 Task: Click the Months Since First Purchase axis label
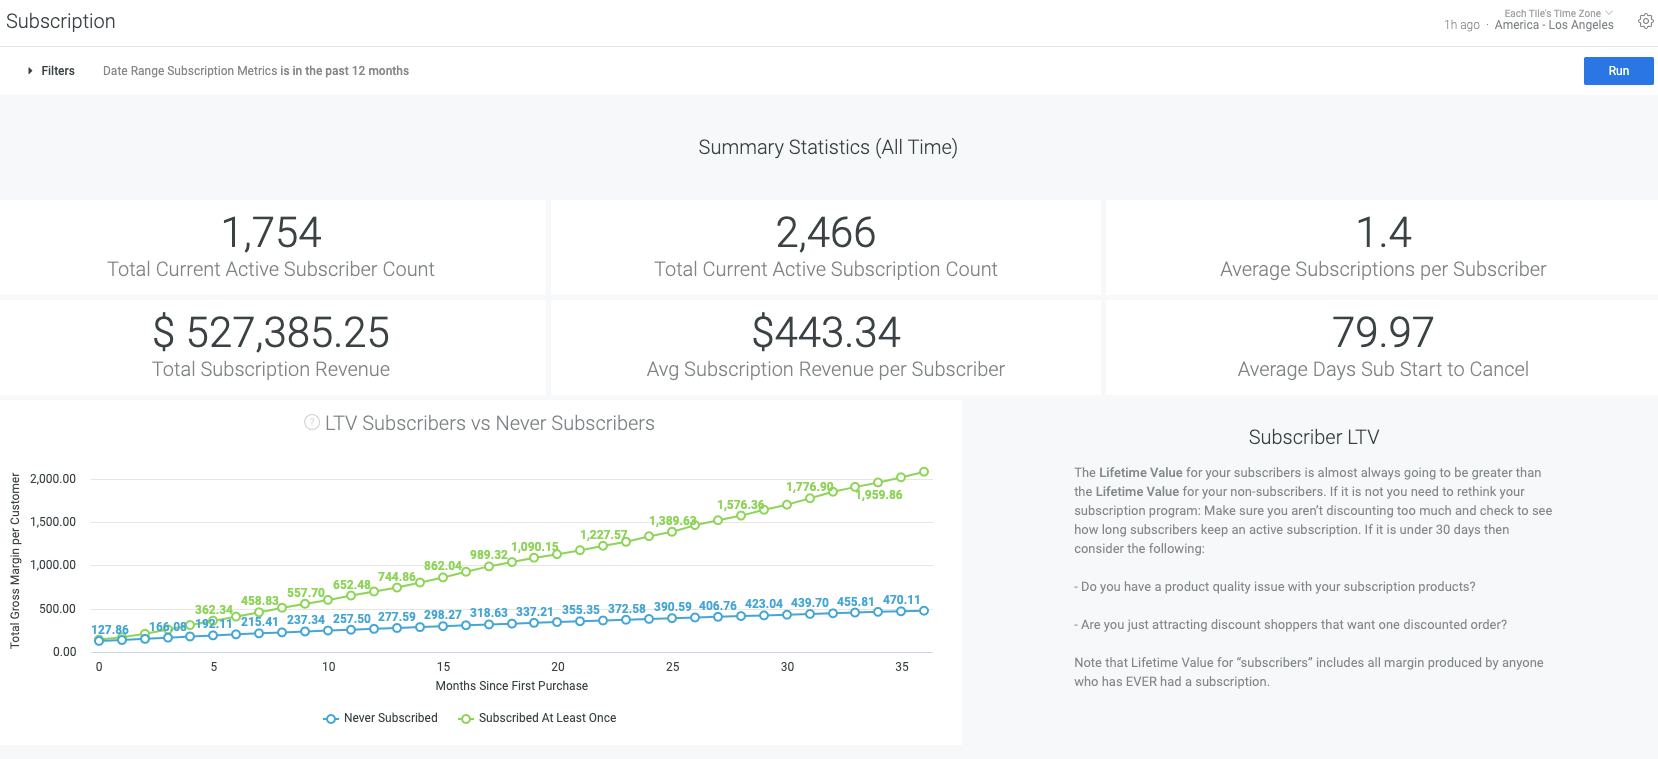tap(512, 686)
